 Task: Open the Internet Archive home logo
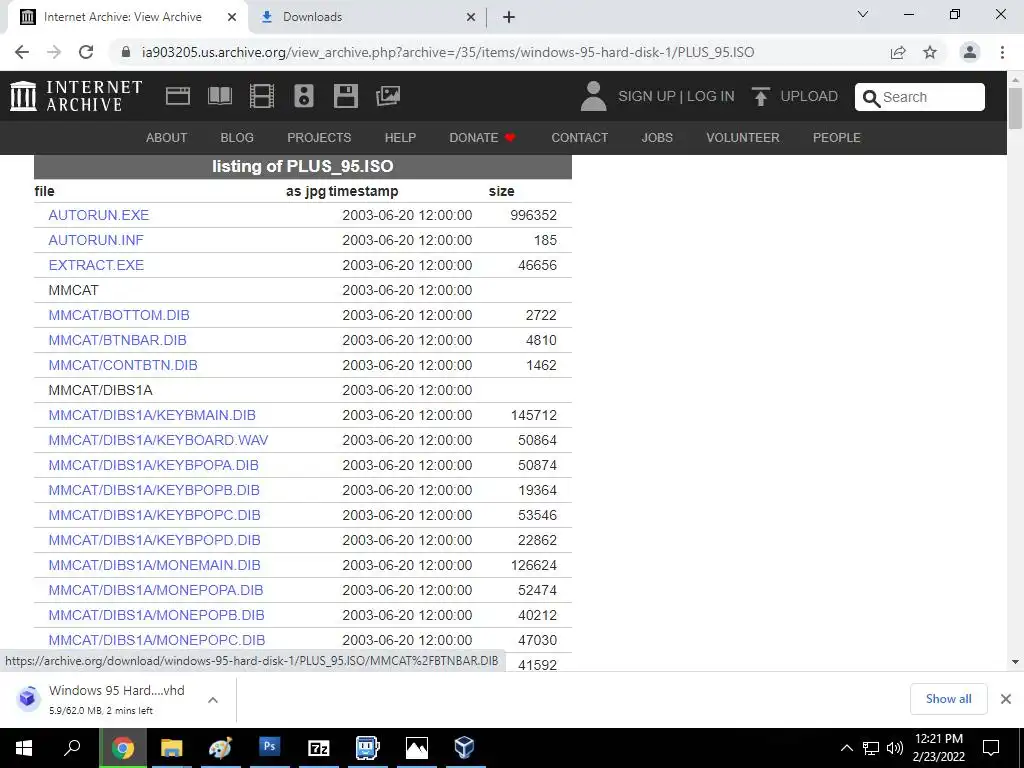click(x=76, y=96)
